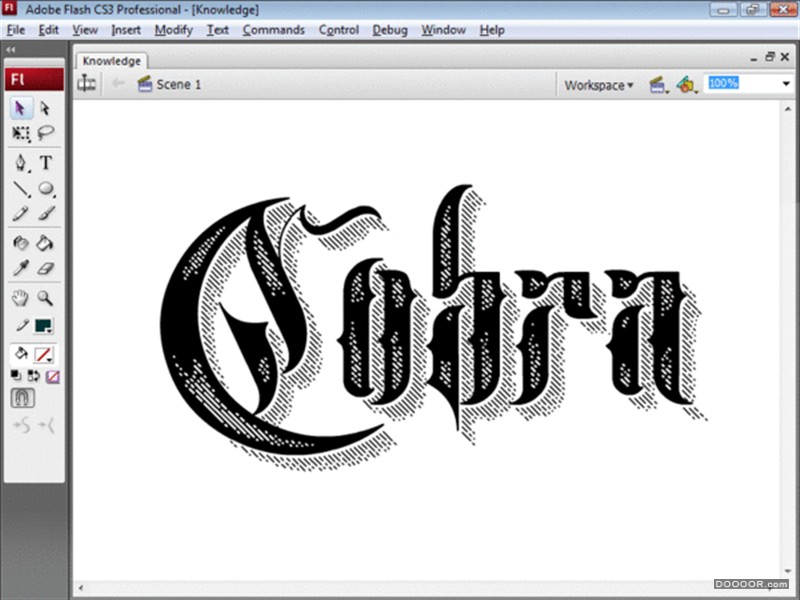
Task: Click the vertical scrollbar up arrow
Action: point(788,108)
